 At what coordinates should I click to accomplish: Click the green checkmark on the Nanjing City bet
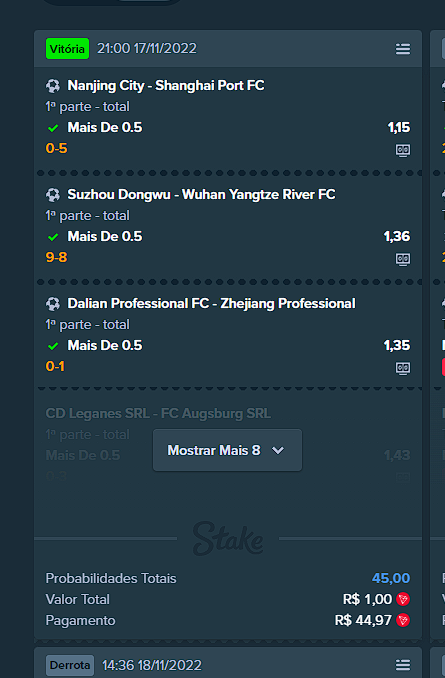tap(53, 128)
